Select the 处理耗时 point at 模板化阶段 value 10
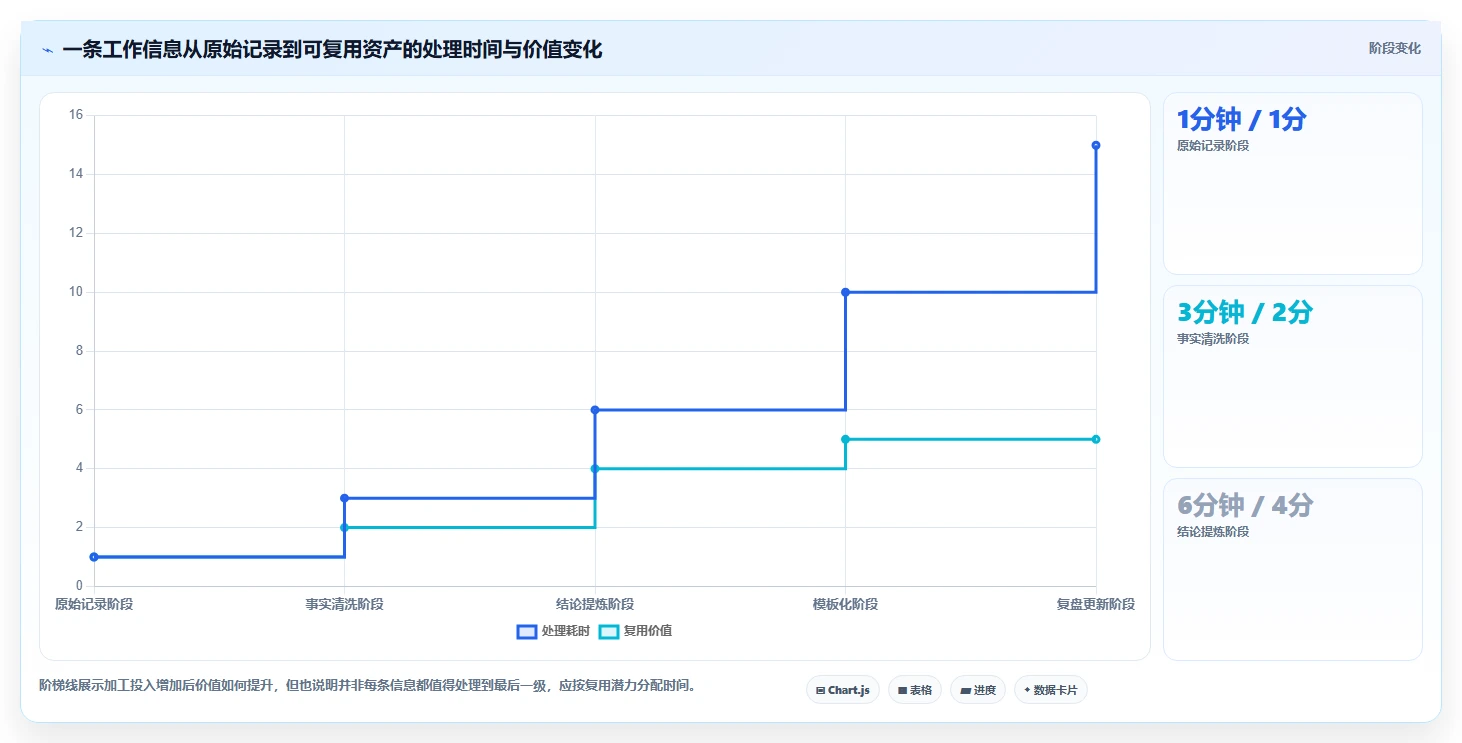Screen dimensions: 1462x743 (x=845, y=292)
